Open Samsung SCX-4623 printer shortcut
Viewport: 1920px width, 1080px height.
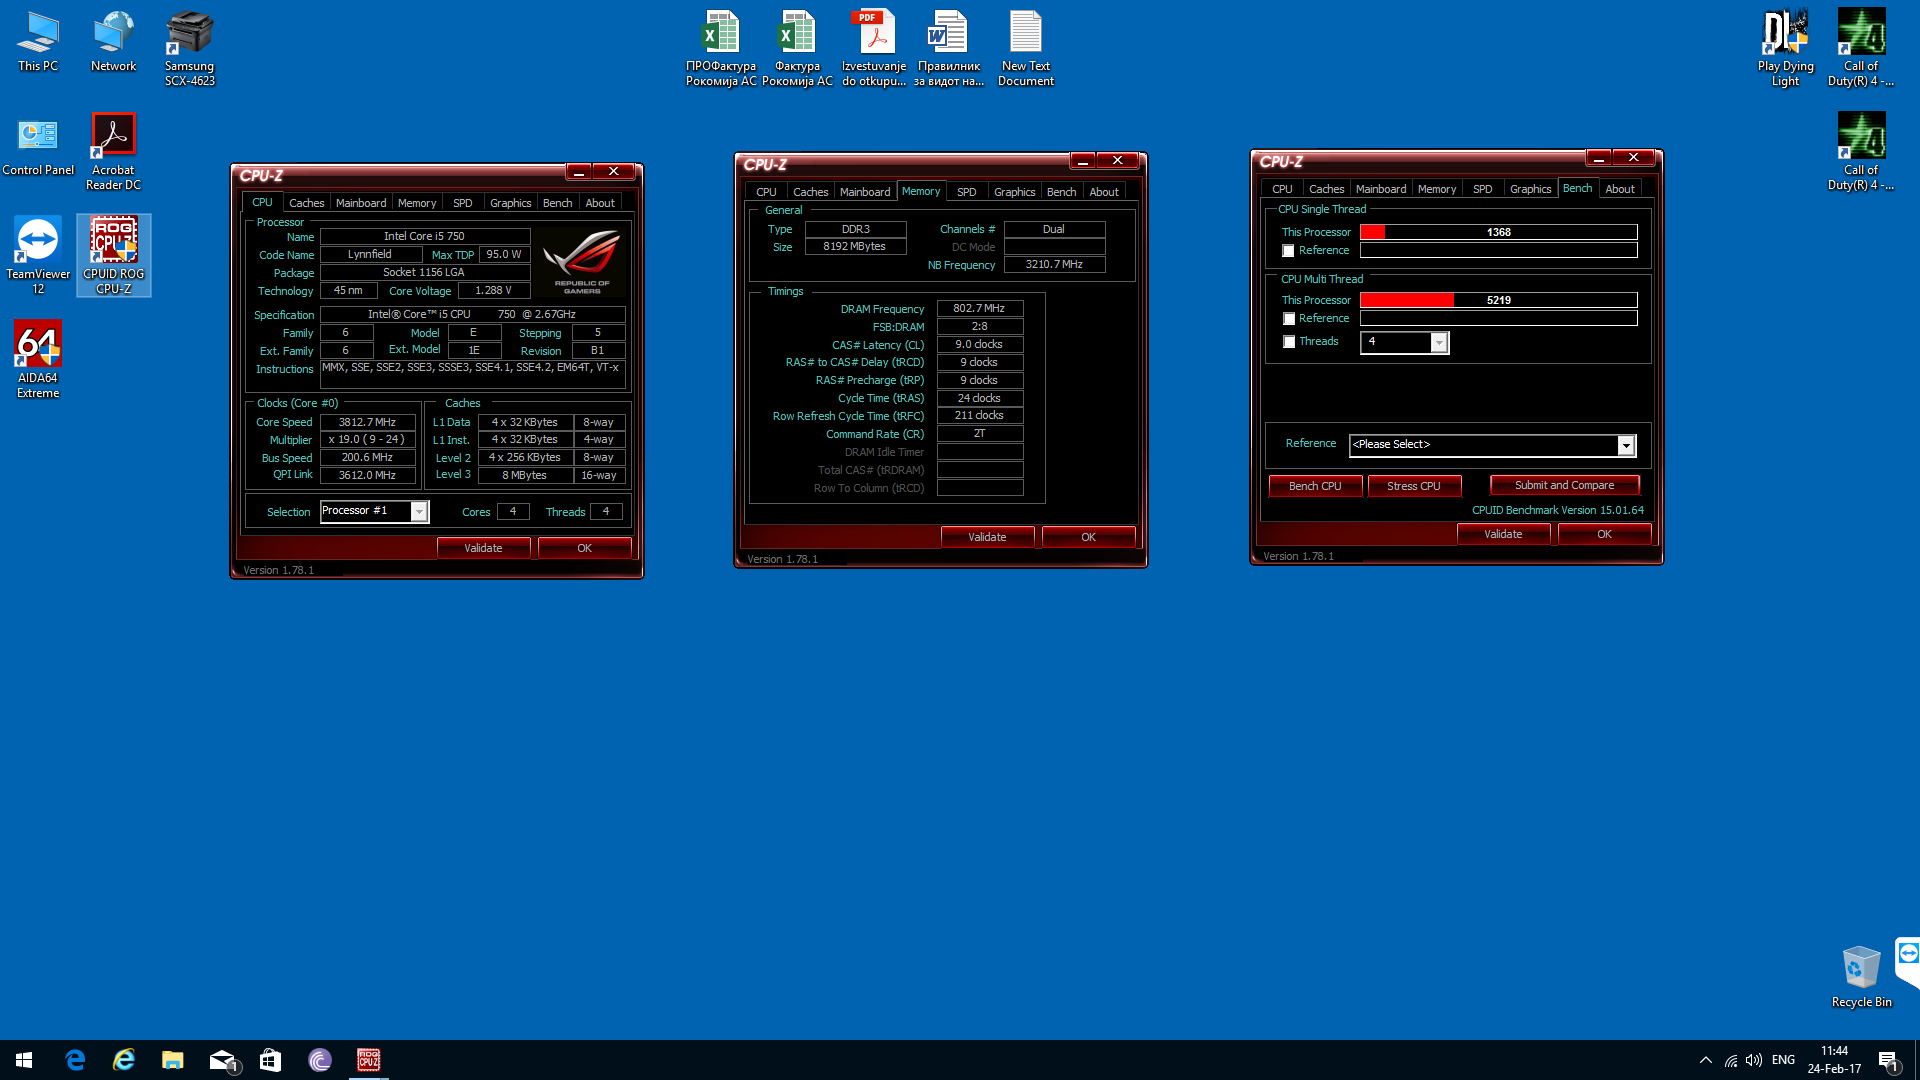pyautogui.click(x=189, y=49)
